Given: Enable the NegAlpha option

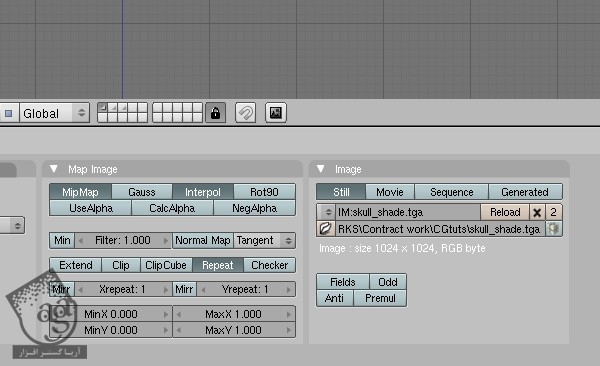Looking at the screenshot, I should (x=254, y=208).
